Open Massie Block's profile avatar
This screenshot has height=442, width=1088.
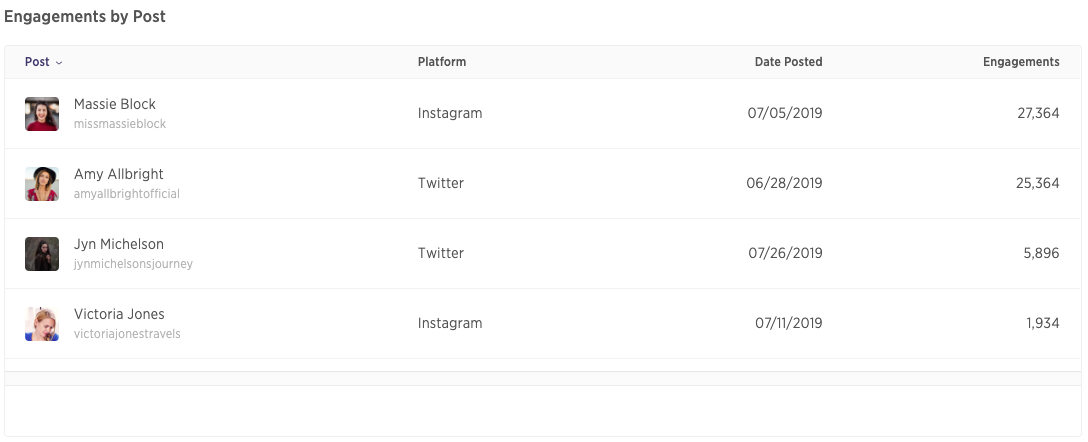42,114
